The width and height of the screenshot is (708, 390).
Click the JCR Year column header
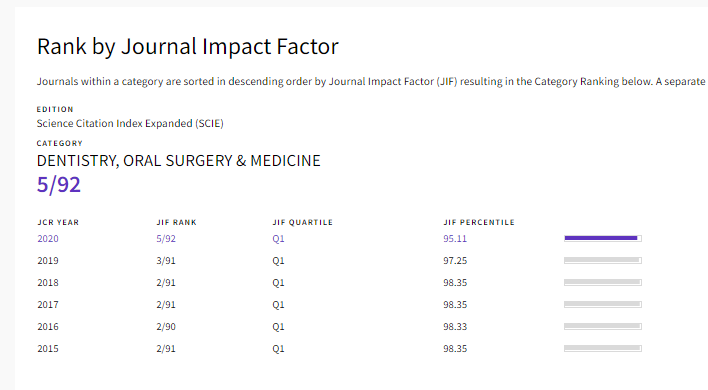tap(58, 222)
